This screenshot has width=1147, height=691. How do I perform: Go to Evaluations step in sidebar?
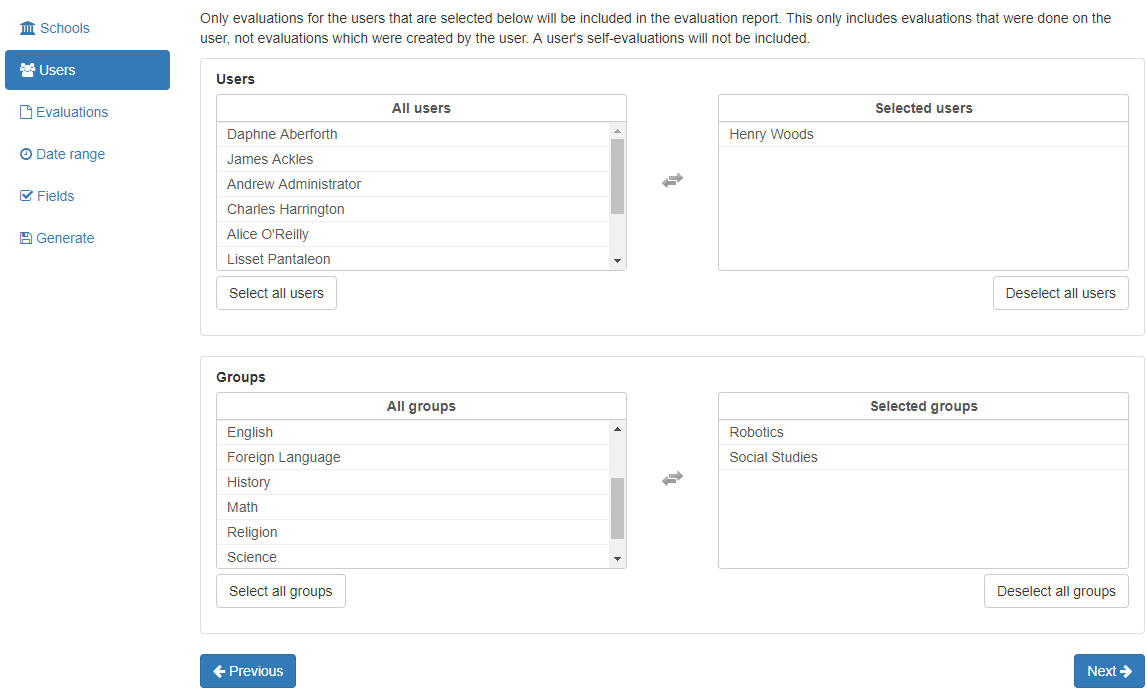[64, 112]
